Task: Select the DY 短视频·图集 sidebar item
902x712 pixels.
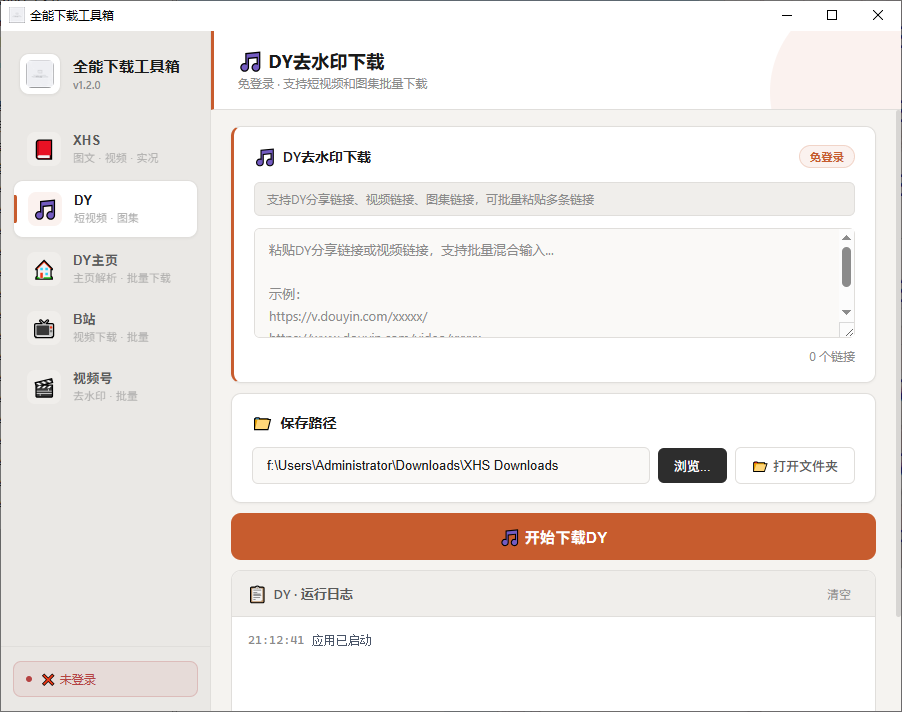Action: (105, 209)
